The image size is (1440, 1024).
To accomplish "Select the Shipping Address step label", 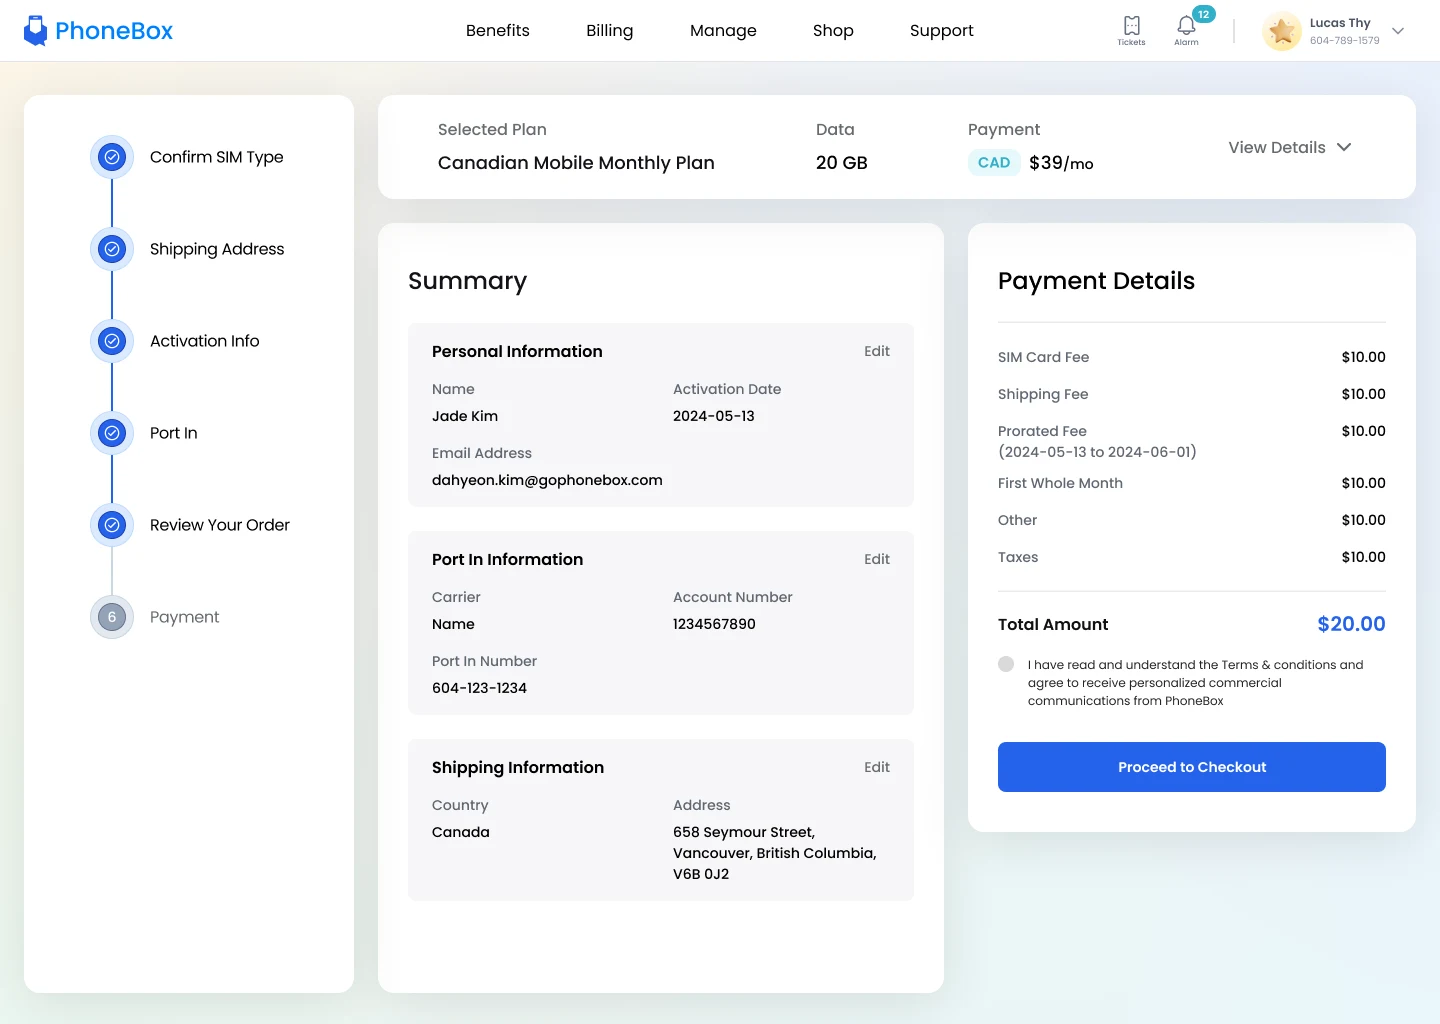I will [x=217, y=249].
